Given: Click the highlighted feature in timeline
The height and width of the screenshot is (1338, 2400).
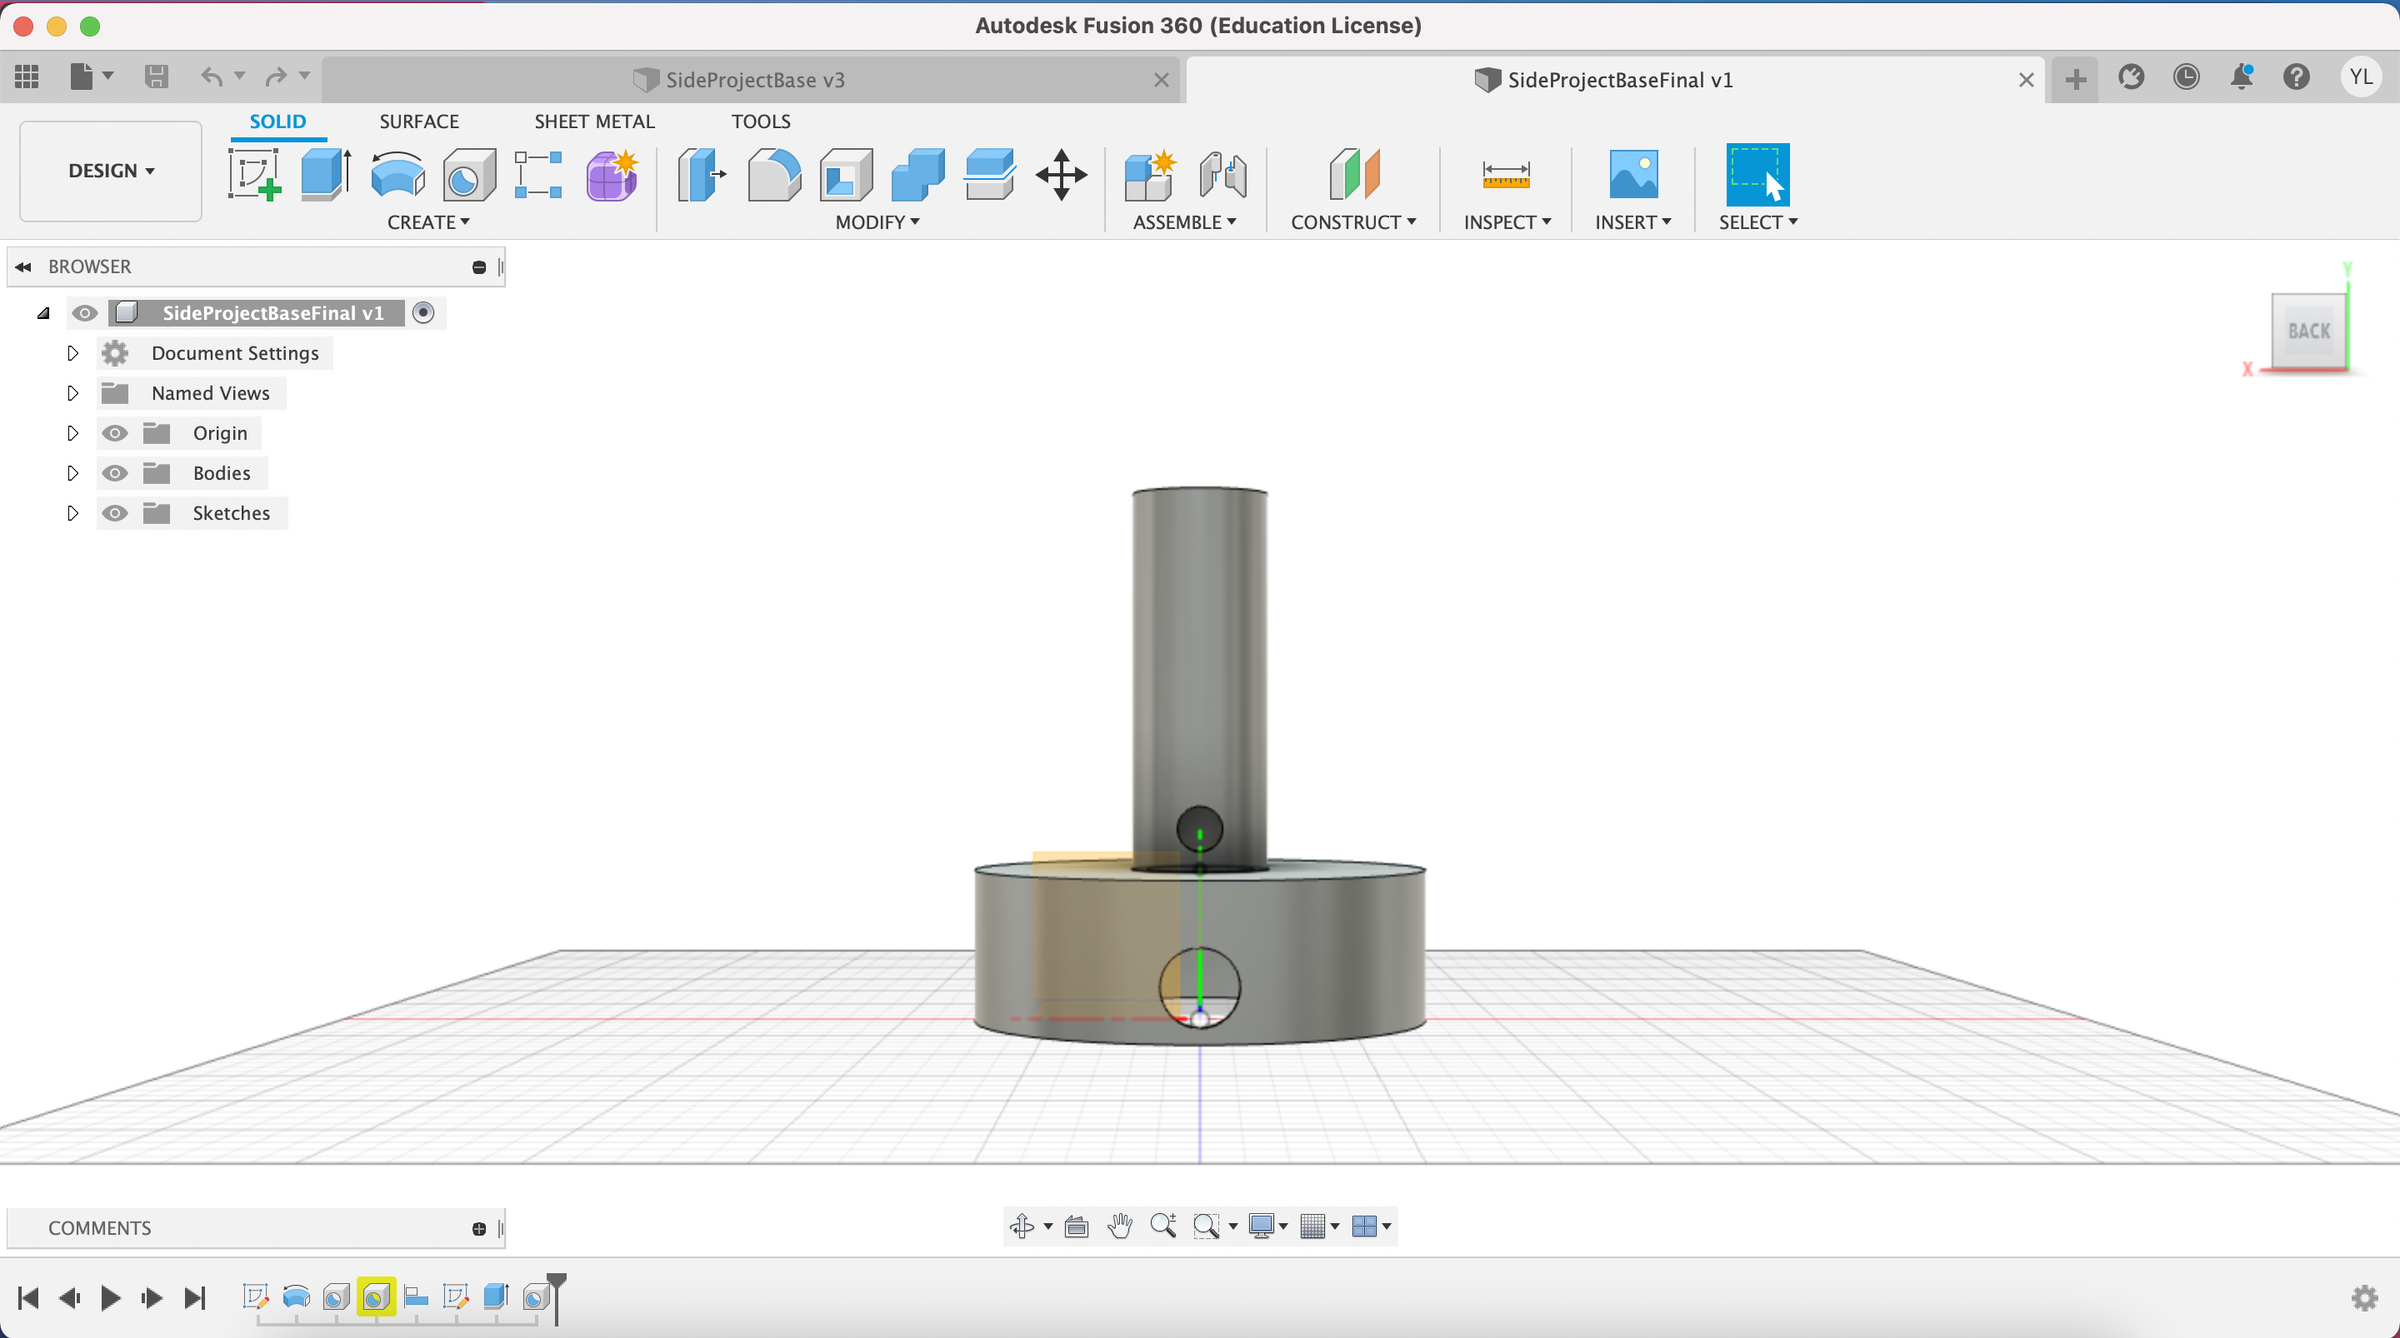Looking at the screenshot, I should (376, 1298).
